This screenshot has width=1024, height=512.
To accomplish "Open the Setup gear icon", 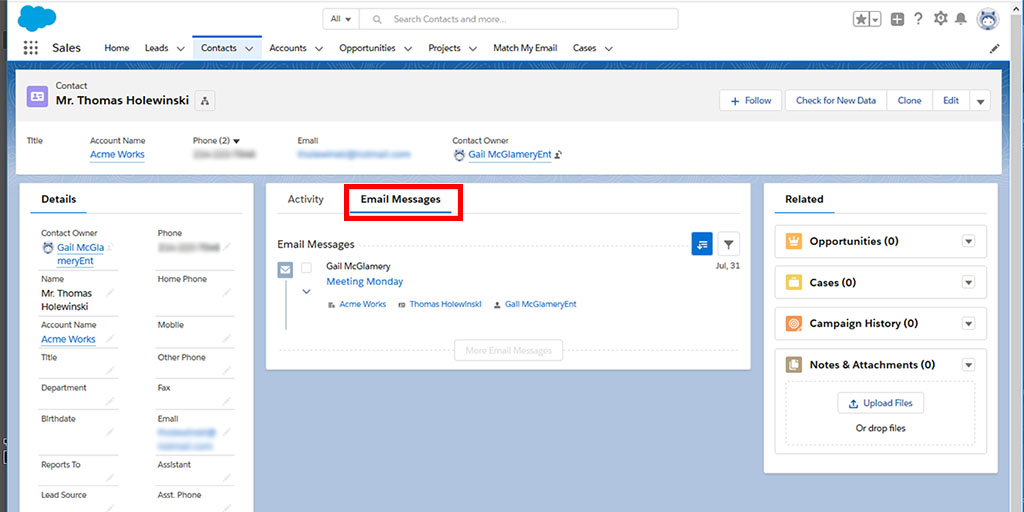I will pos(940,19).
